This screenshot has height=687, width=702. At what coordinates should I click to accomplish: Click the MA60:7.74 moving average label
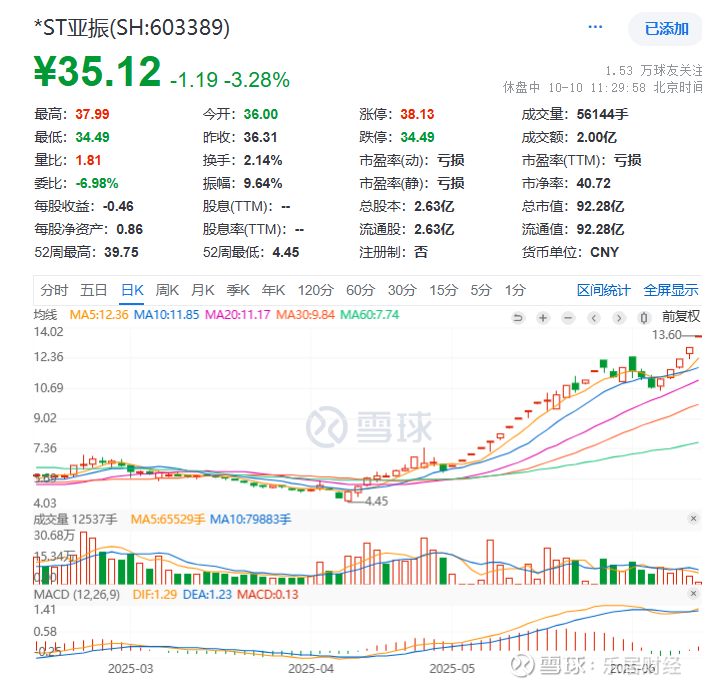[369, 315]
